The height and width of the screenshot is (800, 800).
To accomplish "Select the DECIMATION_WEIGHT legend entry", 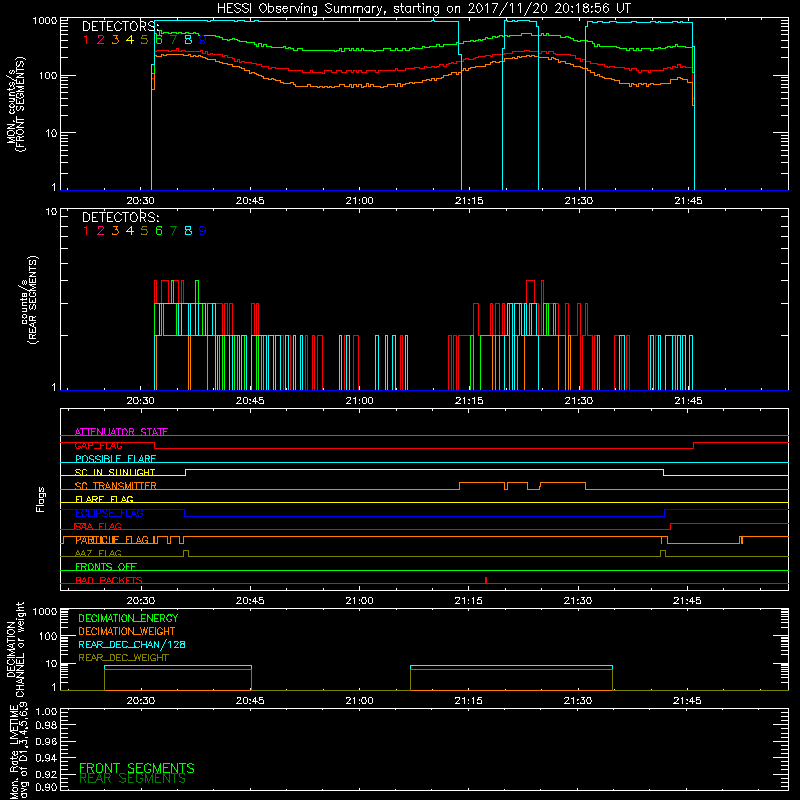I will (127, 631).
